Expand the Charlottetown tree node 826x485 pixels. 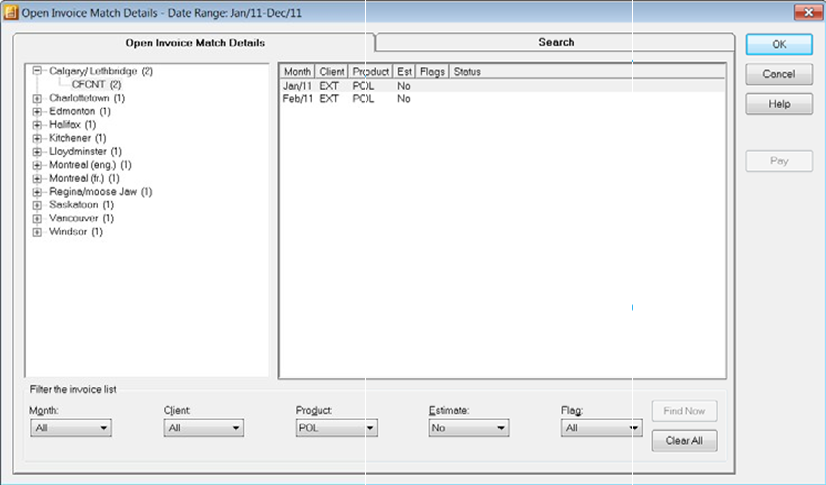click(x=37, y=98)
